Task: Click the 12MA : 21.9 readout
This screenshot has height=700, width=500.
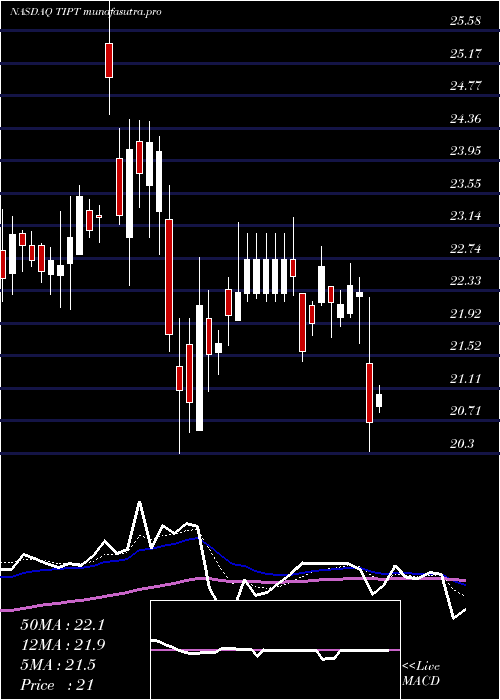Action: coord(62,645)
